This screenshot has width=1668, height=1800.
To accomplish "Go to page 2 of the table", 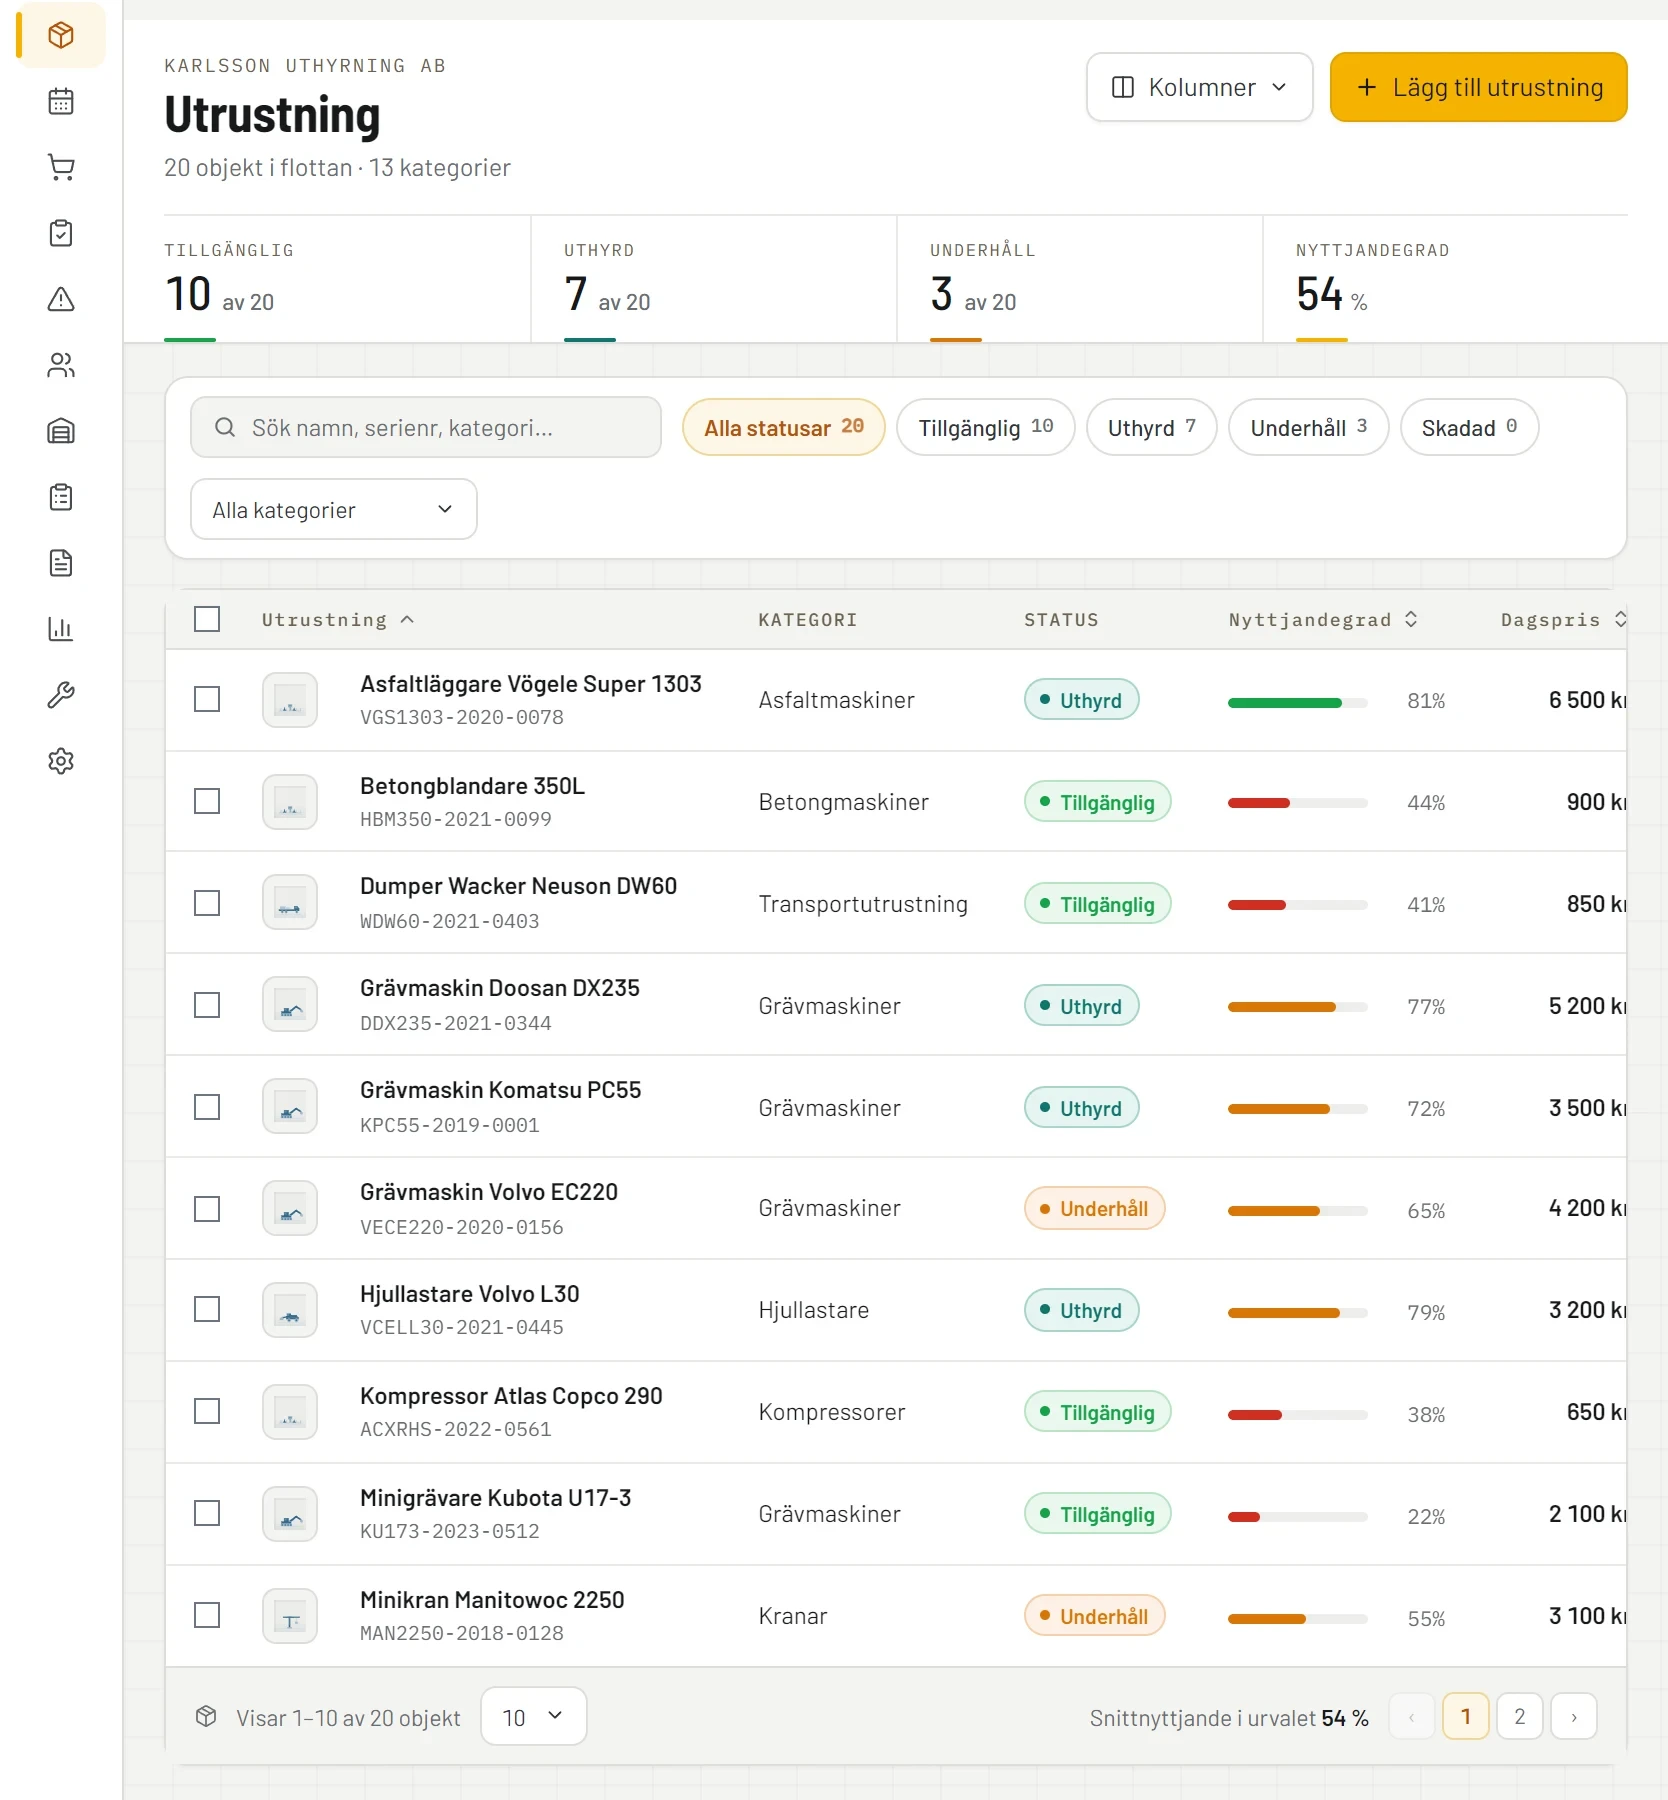I will click(x=1520, y=1718).
